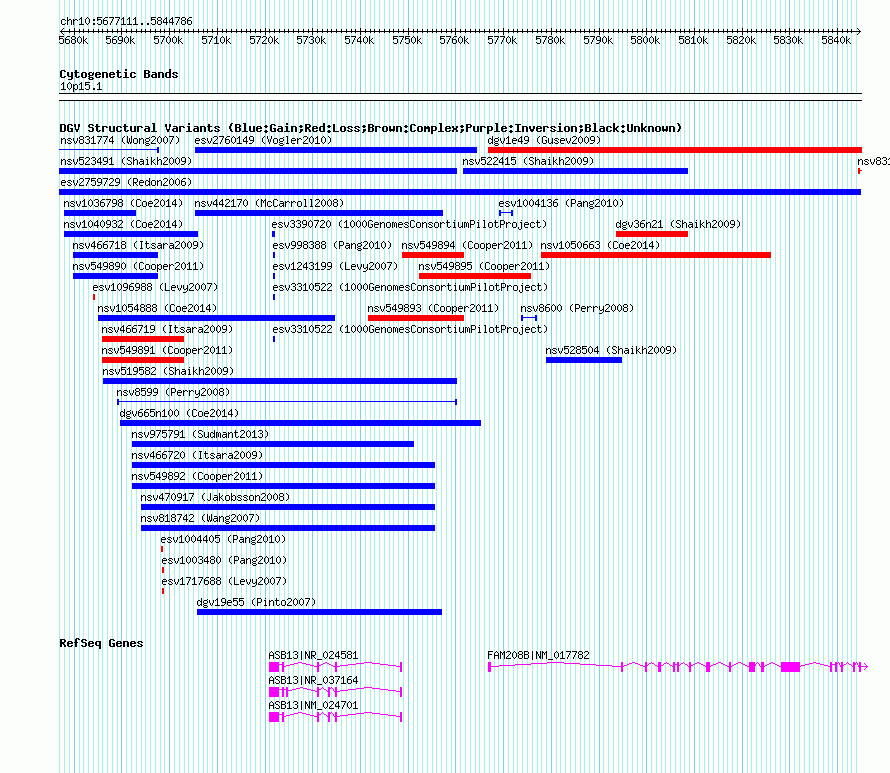Select the nsv466719 (Itsara2009) label
The width and height of the screenshot is (890, 773).
click(x=167, y=329)
